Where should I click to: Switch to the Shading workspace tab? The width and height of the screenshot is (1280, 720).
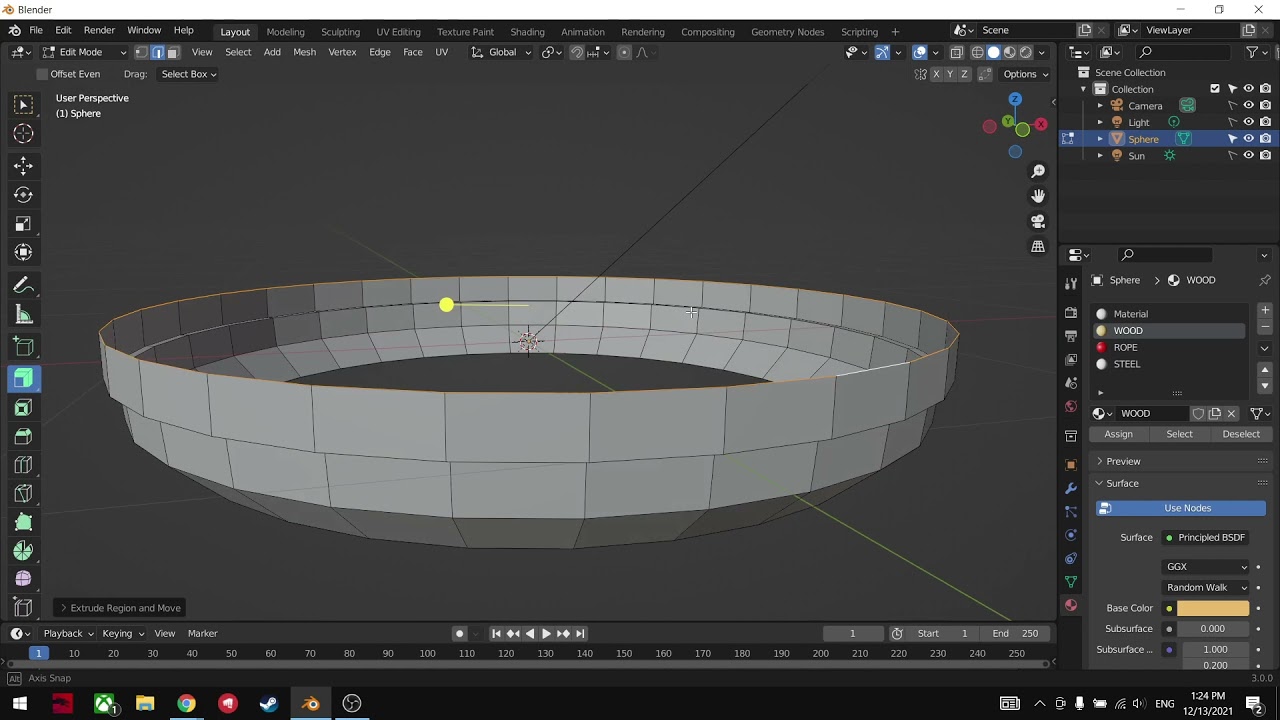tap(527, 32)
